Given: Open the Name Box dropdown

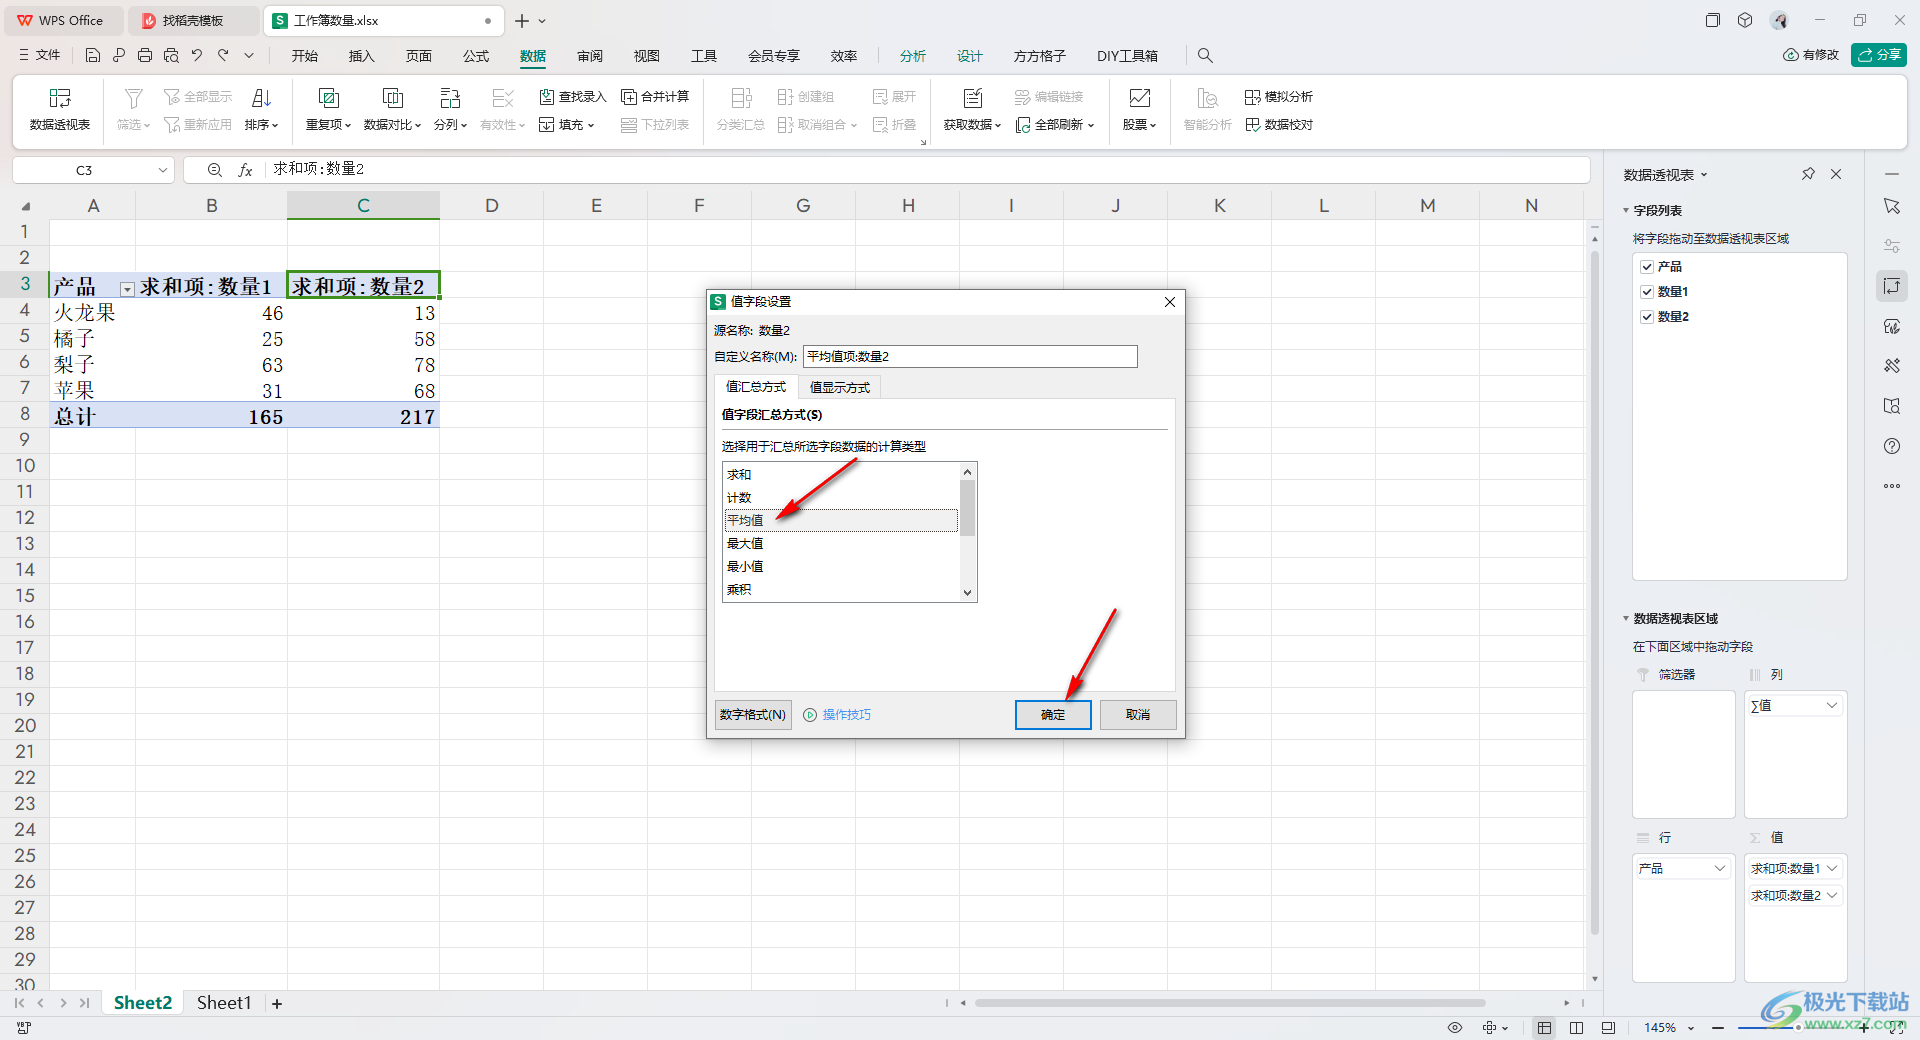Looking at the screenshot, I should point(163,170).
